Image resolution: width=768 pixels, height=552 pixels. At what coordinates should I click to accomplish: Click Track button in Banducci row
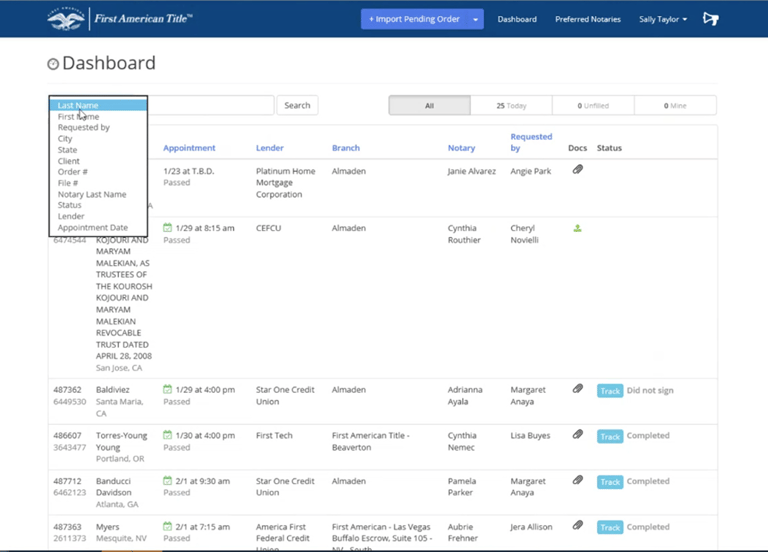(610, 482)
